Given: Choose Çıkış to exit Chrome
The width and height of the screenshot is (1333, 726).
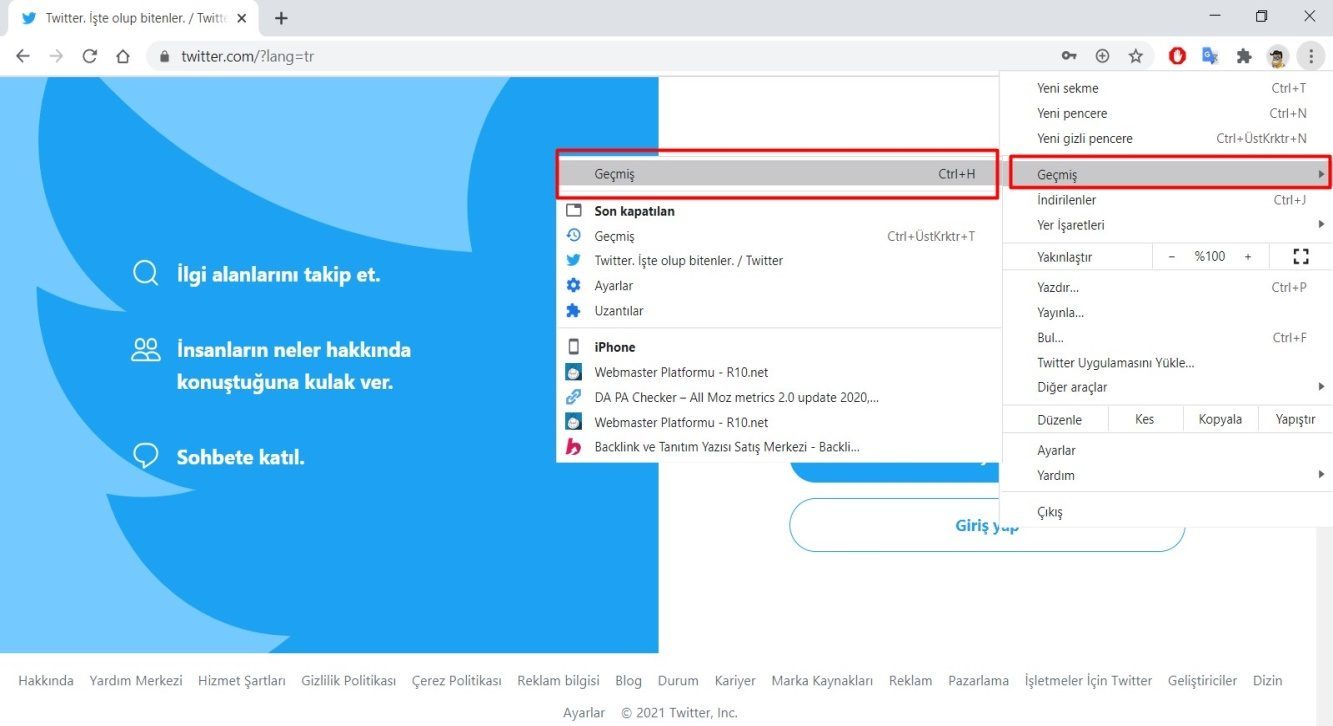Looking at the screenshot, I should point(1166,512).
